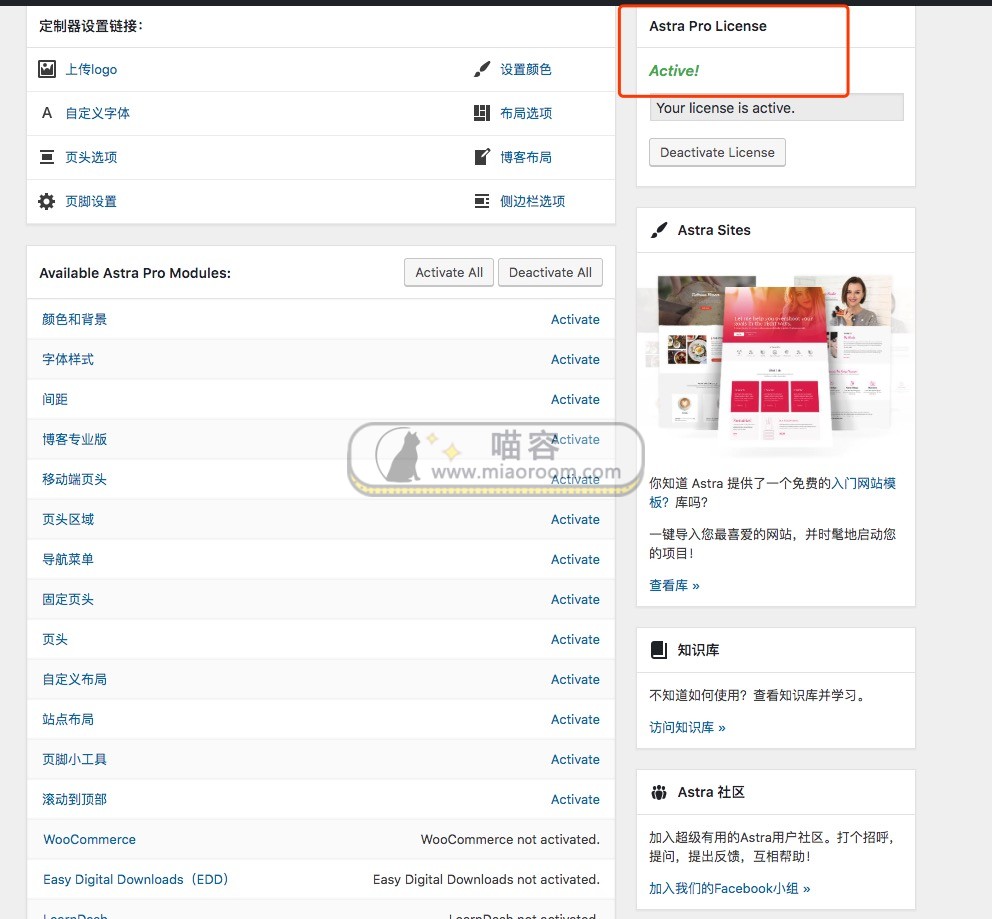Activate the 自定义布局 module

tap(575, 679)
